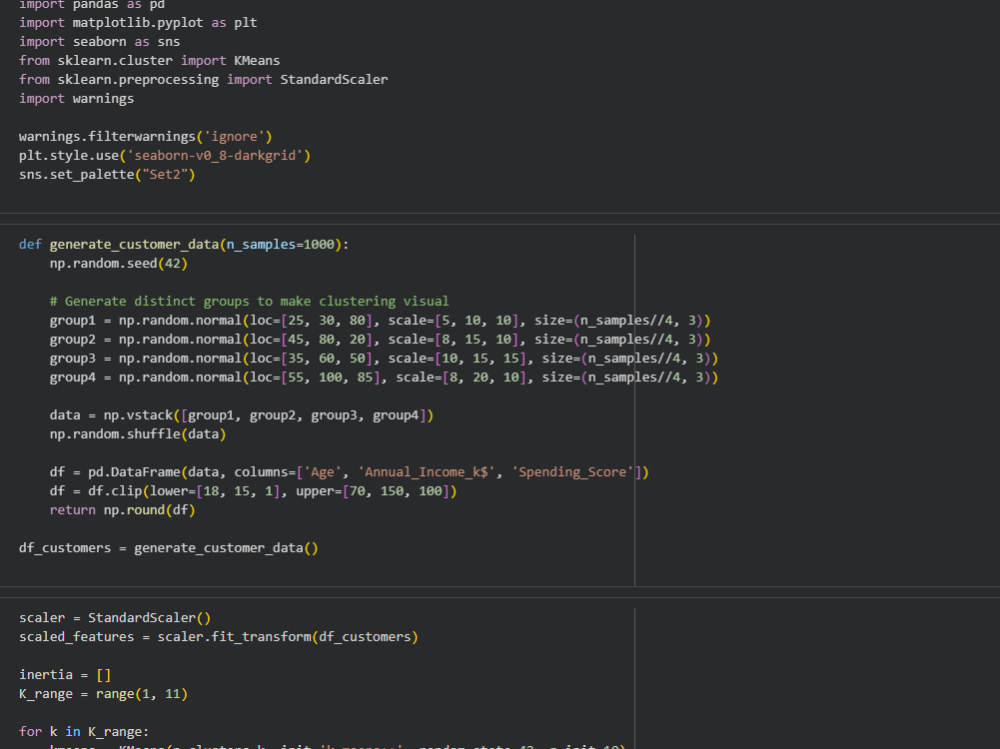Click the generate_customer_data name in the def line
1000x749 pixels.
134,244
